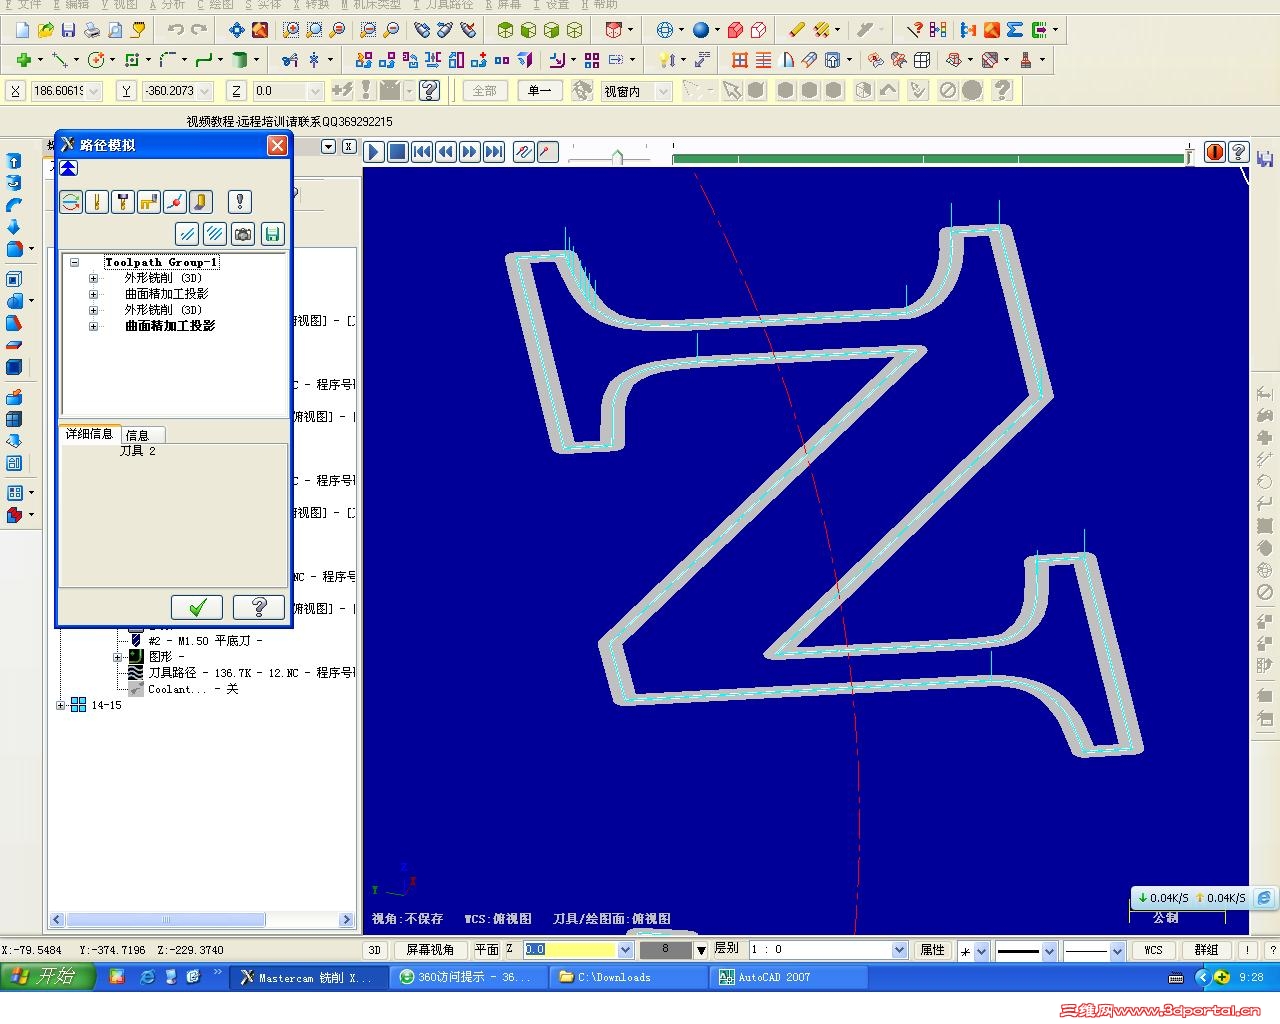Step the simulation backward

point(445,152)
